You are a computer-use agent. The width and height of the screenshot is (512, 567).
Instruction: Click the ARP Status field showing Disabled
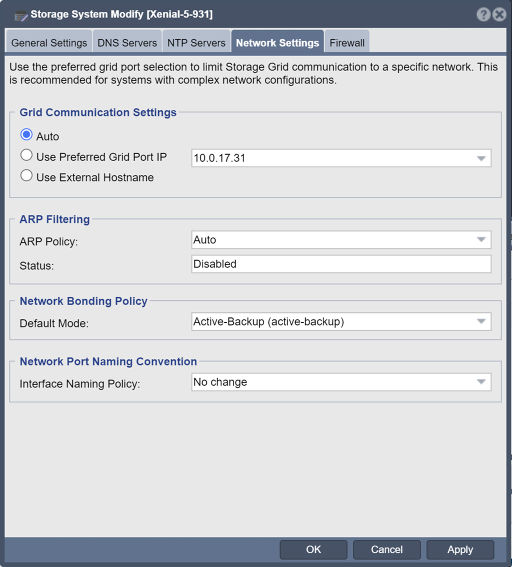[x=341, y=264]
